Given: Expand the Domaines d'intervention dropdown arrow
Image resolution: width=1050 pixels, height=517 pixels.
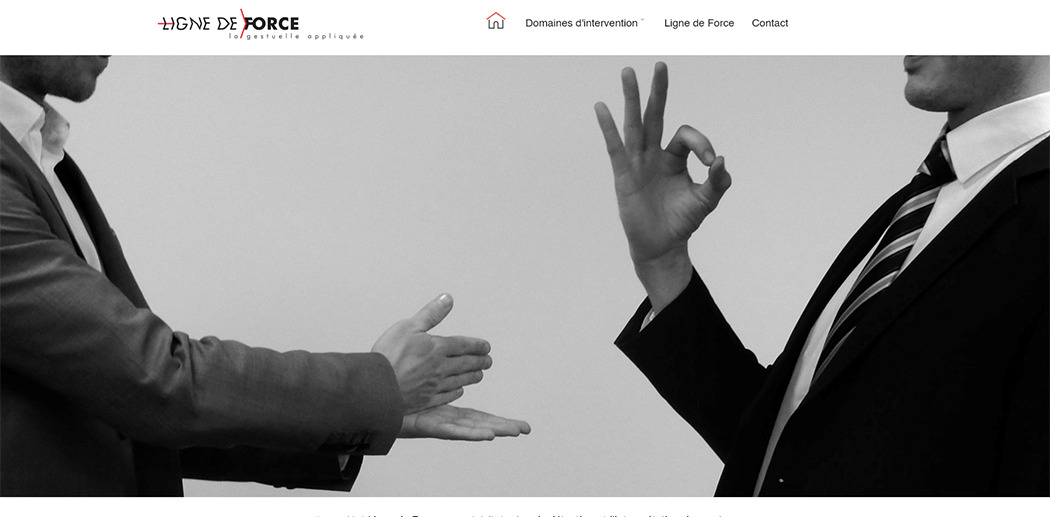Looking at the screenshot, I should pyautogui.click(x=642, y=21).
